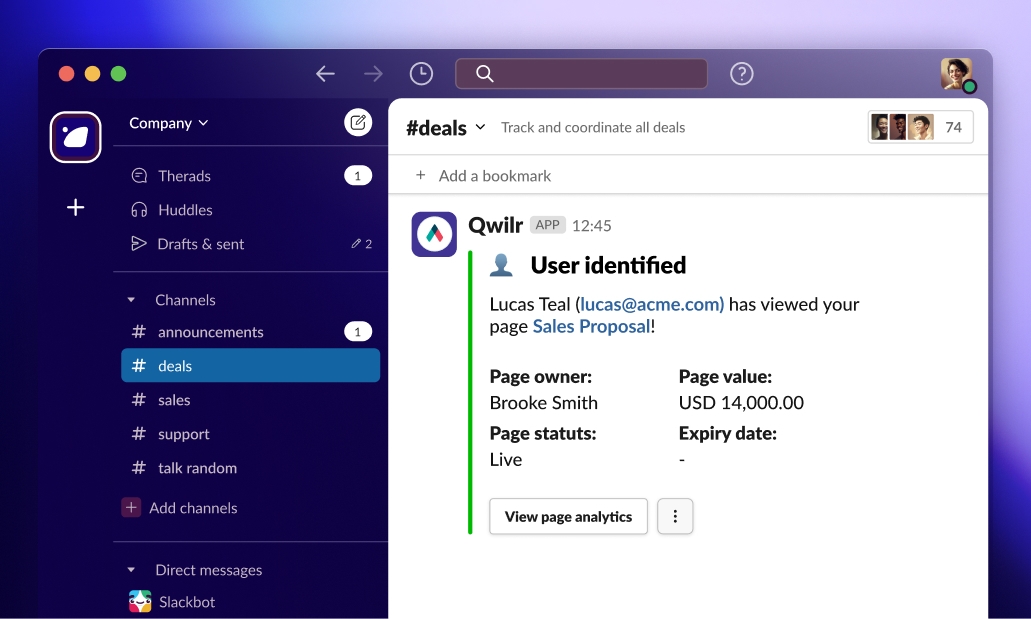Click the headphones icon beside Huddles
Image resolution: width=1031 pixels, height=619 pixels.
tap(139, 210)
